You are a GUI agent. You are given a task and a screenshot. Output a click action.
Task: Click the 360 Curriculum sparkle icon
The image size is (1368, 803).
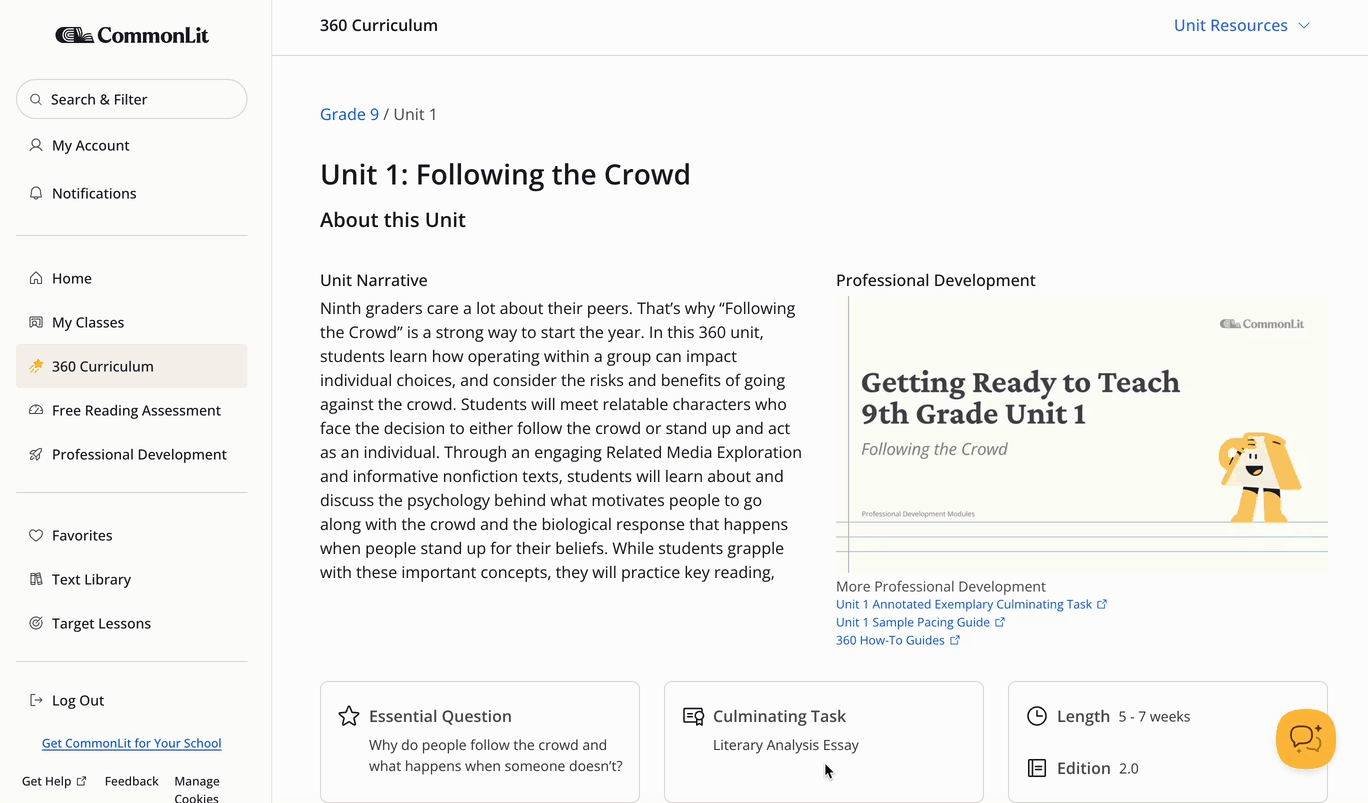tap(36, 366)
